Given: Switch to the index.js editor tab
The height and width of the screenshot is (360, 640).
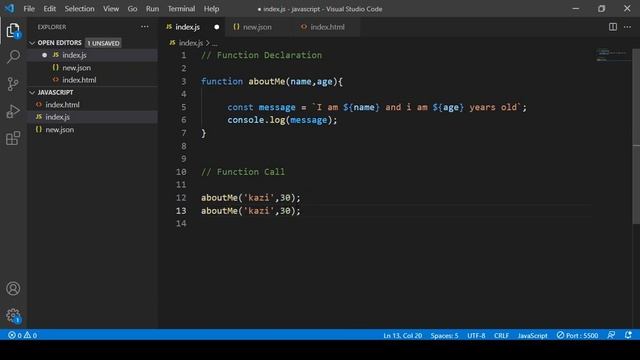Looking at the screenshot, I should click(192, 27).
